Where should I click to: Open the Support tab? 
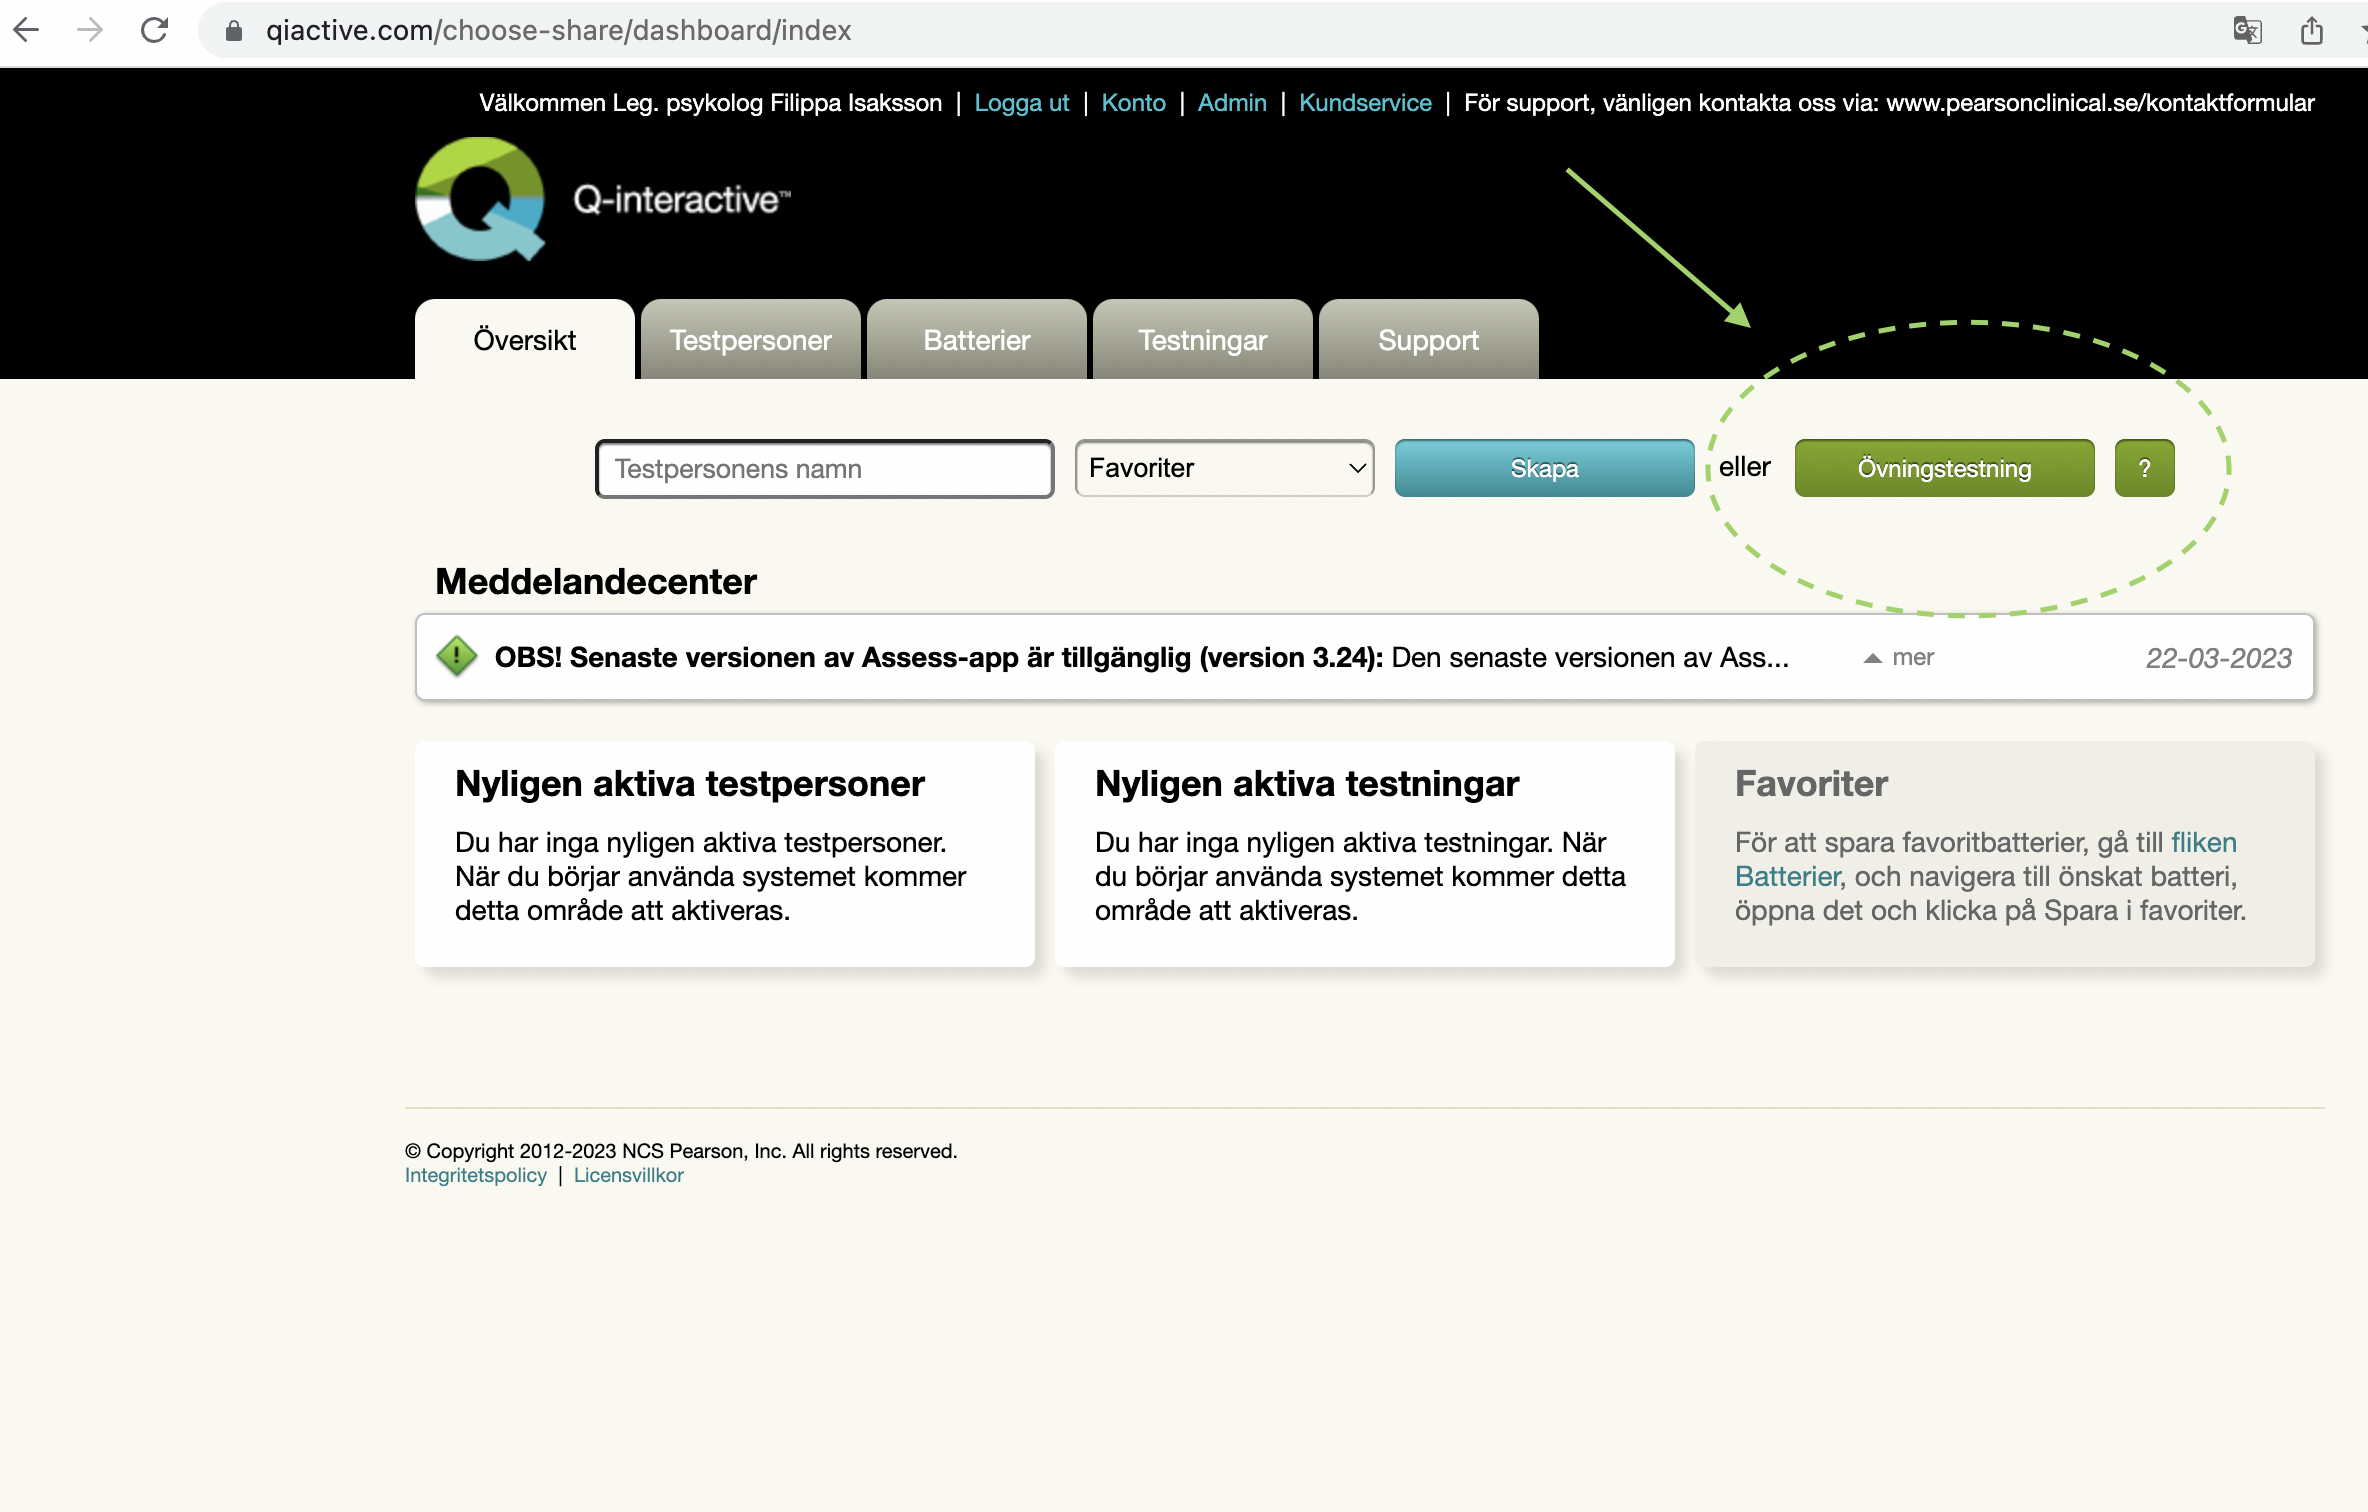coord(1428,339)
